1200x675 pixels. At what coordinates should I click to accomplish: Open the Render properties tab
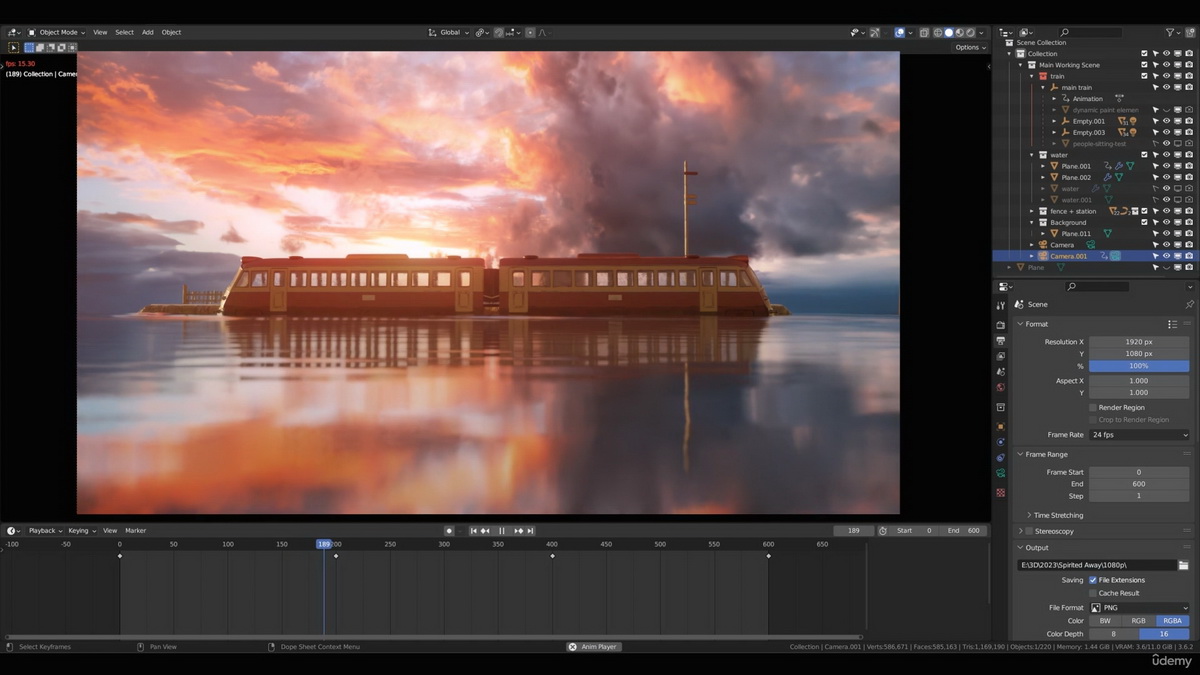(x=1000, y=325)
